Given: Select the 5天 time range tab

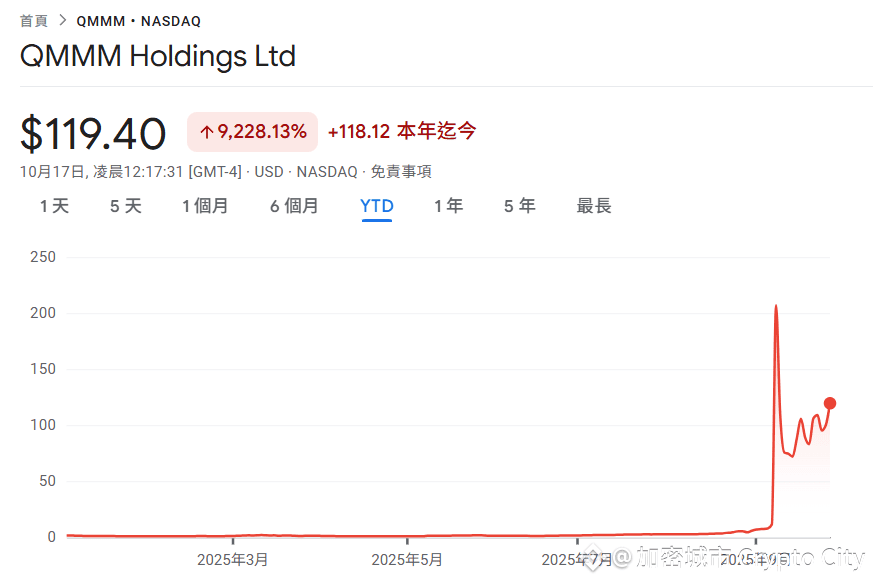Looking at the screenshot, I should (125, 206).
